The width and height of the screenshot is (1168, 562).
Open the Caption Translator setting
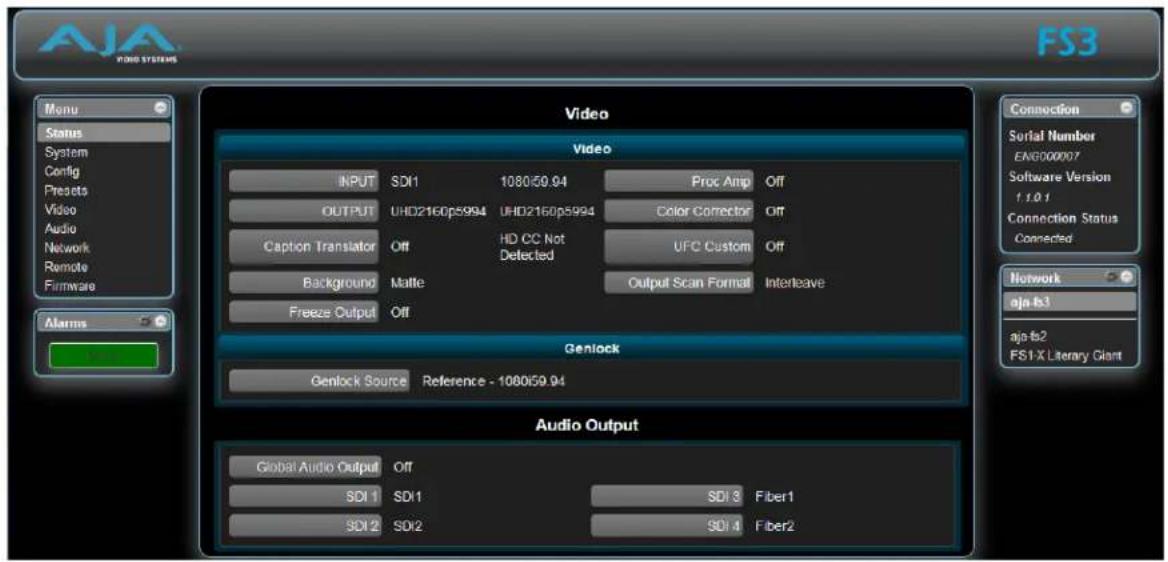coord(305,247)
